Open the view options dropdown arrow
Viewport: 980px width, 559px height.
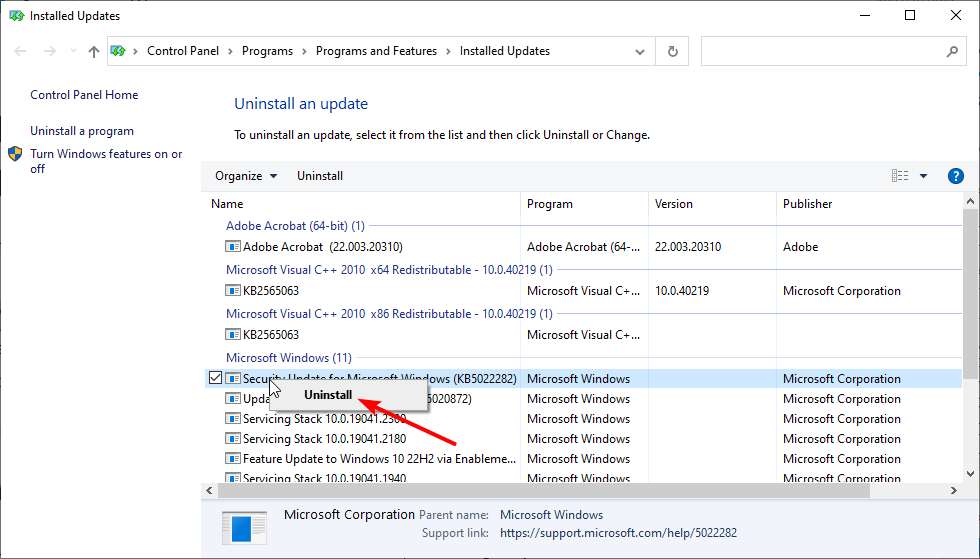pos(924,176)
